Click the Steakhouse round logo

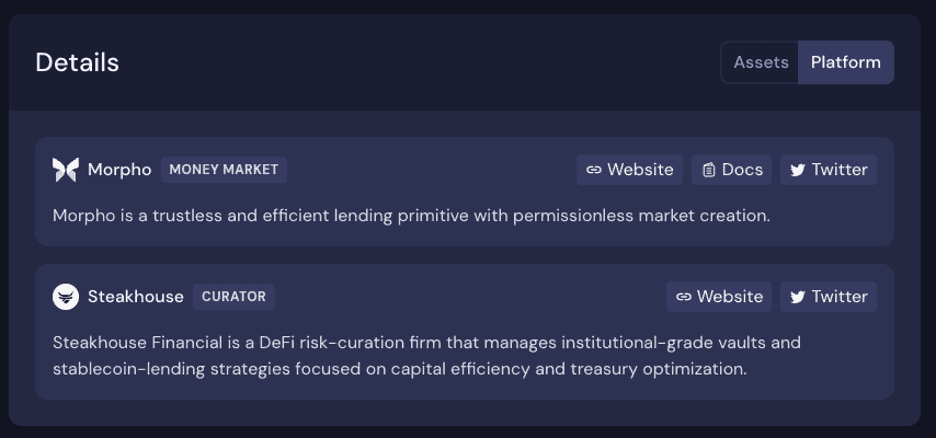(65, 297)
